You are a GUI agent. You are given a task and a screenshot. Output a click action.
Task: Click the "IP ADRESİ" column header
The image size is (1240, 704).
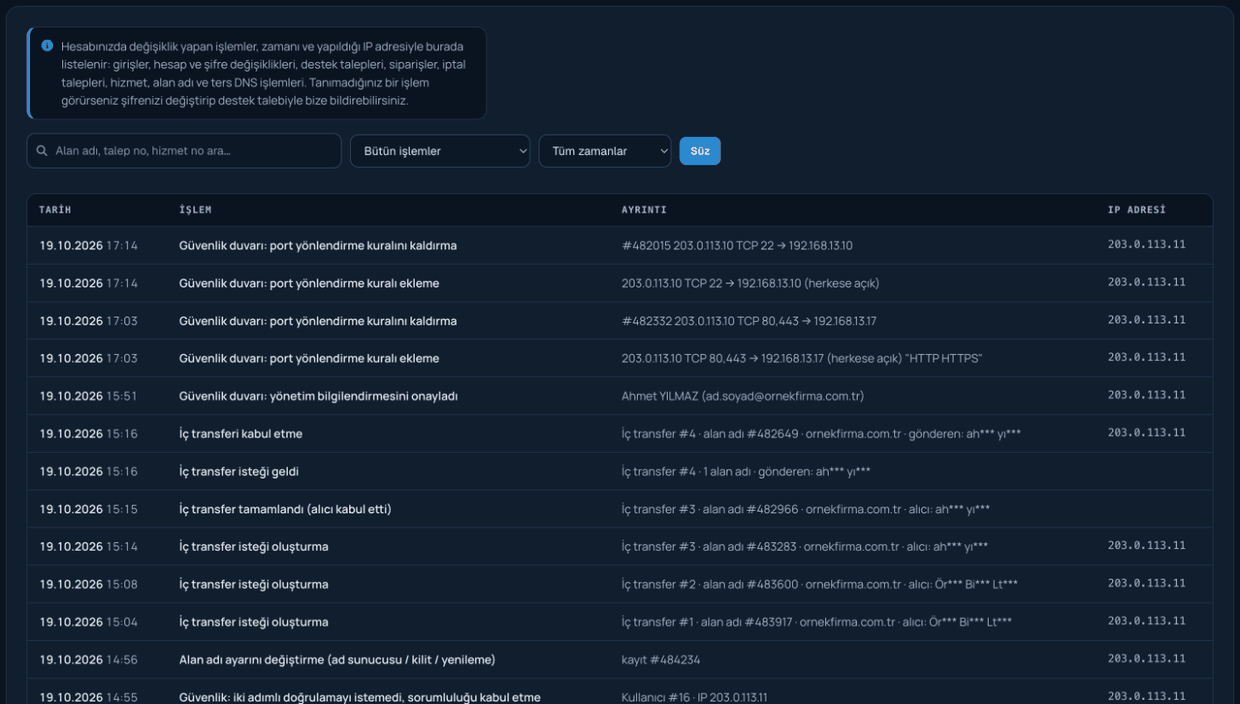pyautogui.click(x=1137, y=210)
